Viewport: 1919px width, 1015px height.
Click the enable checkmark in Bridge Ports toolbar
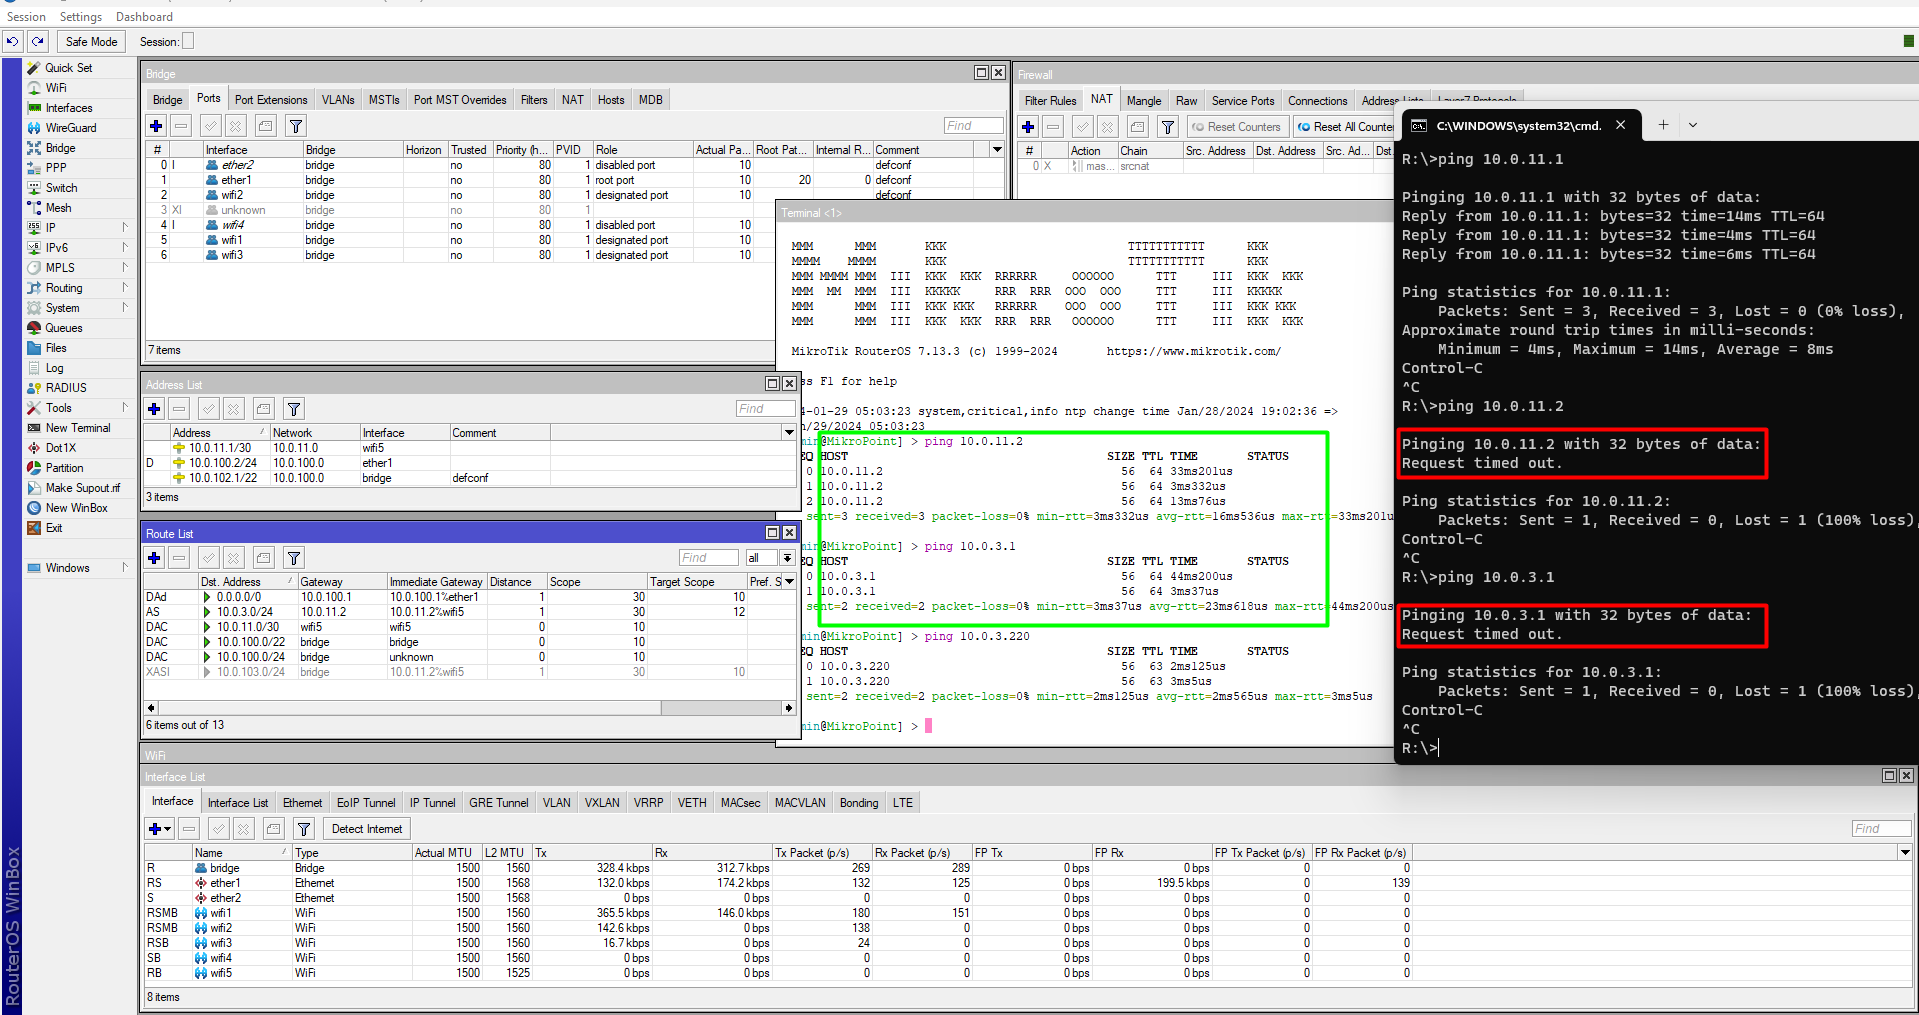(x=210, y=126)
